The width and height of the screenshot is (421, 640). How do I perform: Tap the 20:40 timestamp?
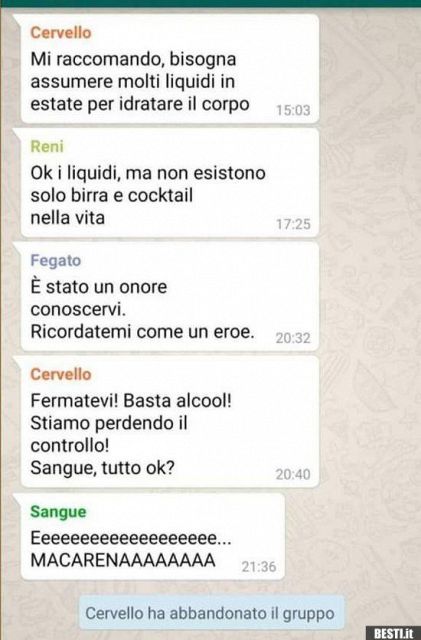tap(293, 474)
